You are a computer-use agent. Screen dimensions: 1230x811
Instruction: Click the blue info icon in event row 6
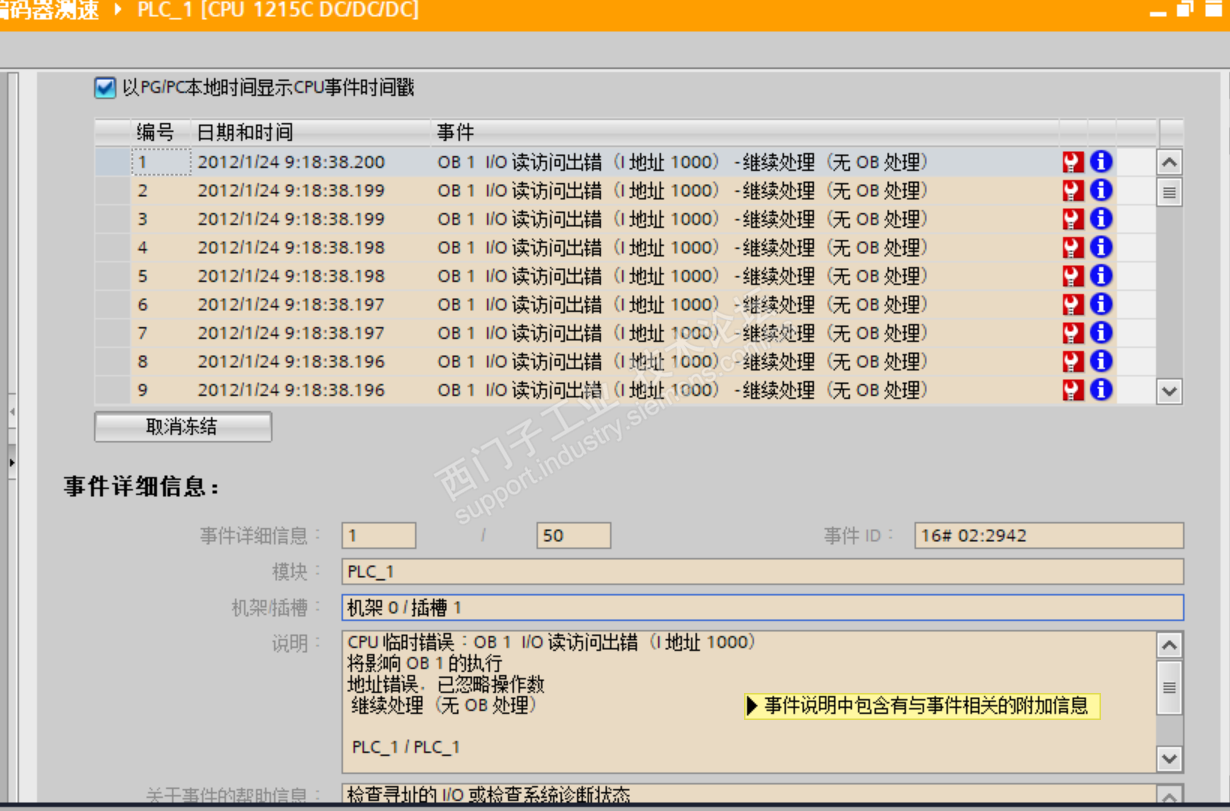tap(1101, 304)
